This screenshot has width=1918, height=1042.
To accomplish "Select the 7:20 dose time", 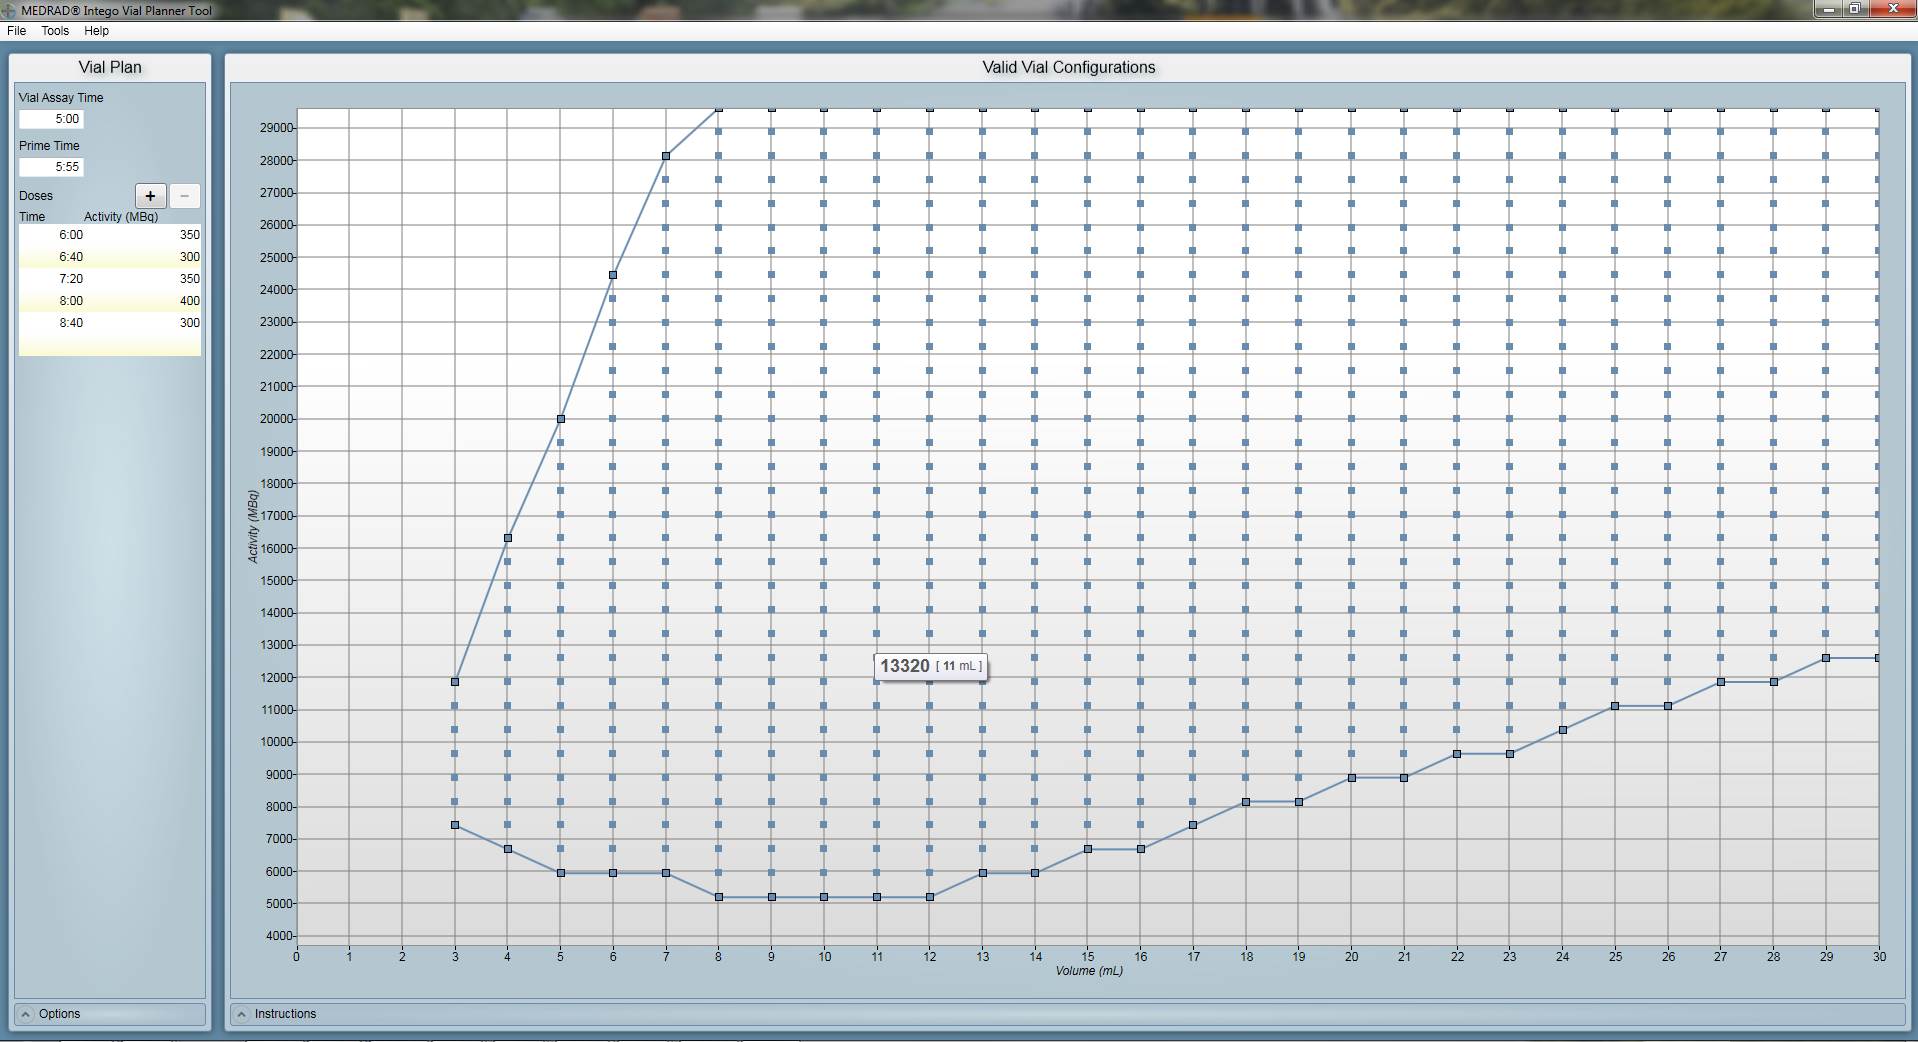I will coord(71,279).
